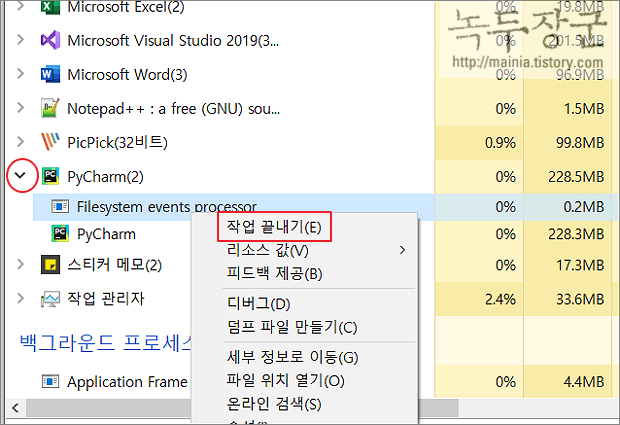Expand the 스티커 메모(2) group
The image size is (620, 425).
[21, 264]
